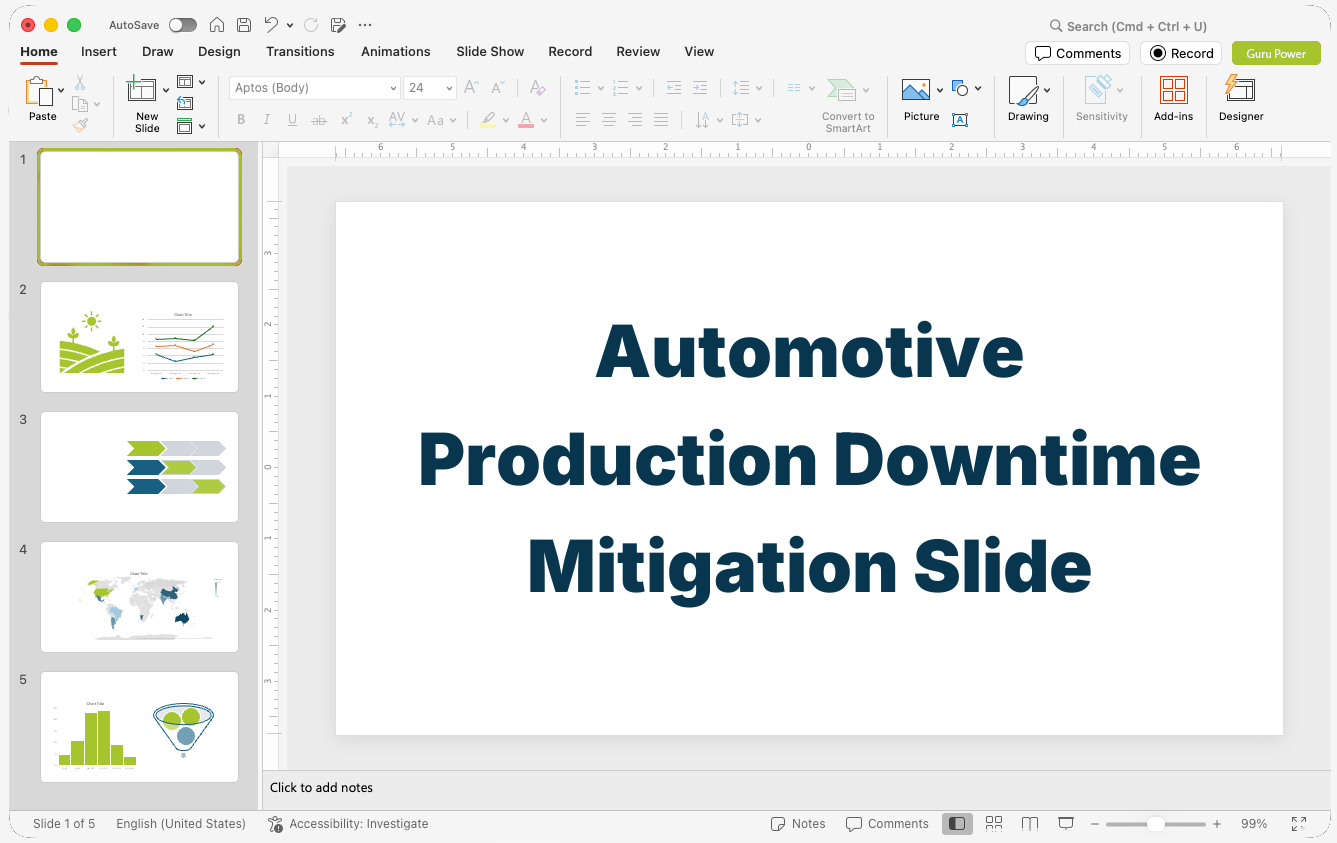Click the Guru Power button
Viewport: 1337px width, 843px height.
coord(1276,53)
